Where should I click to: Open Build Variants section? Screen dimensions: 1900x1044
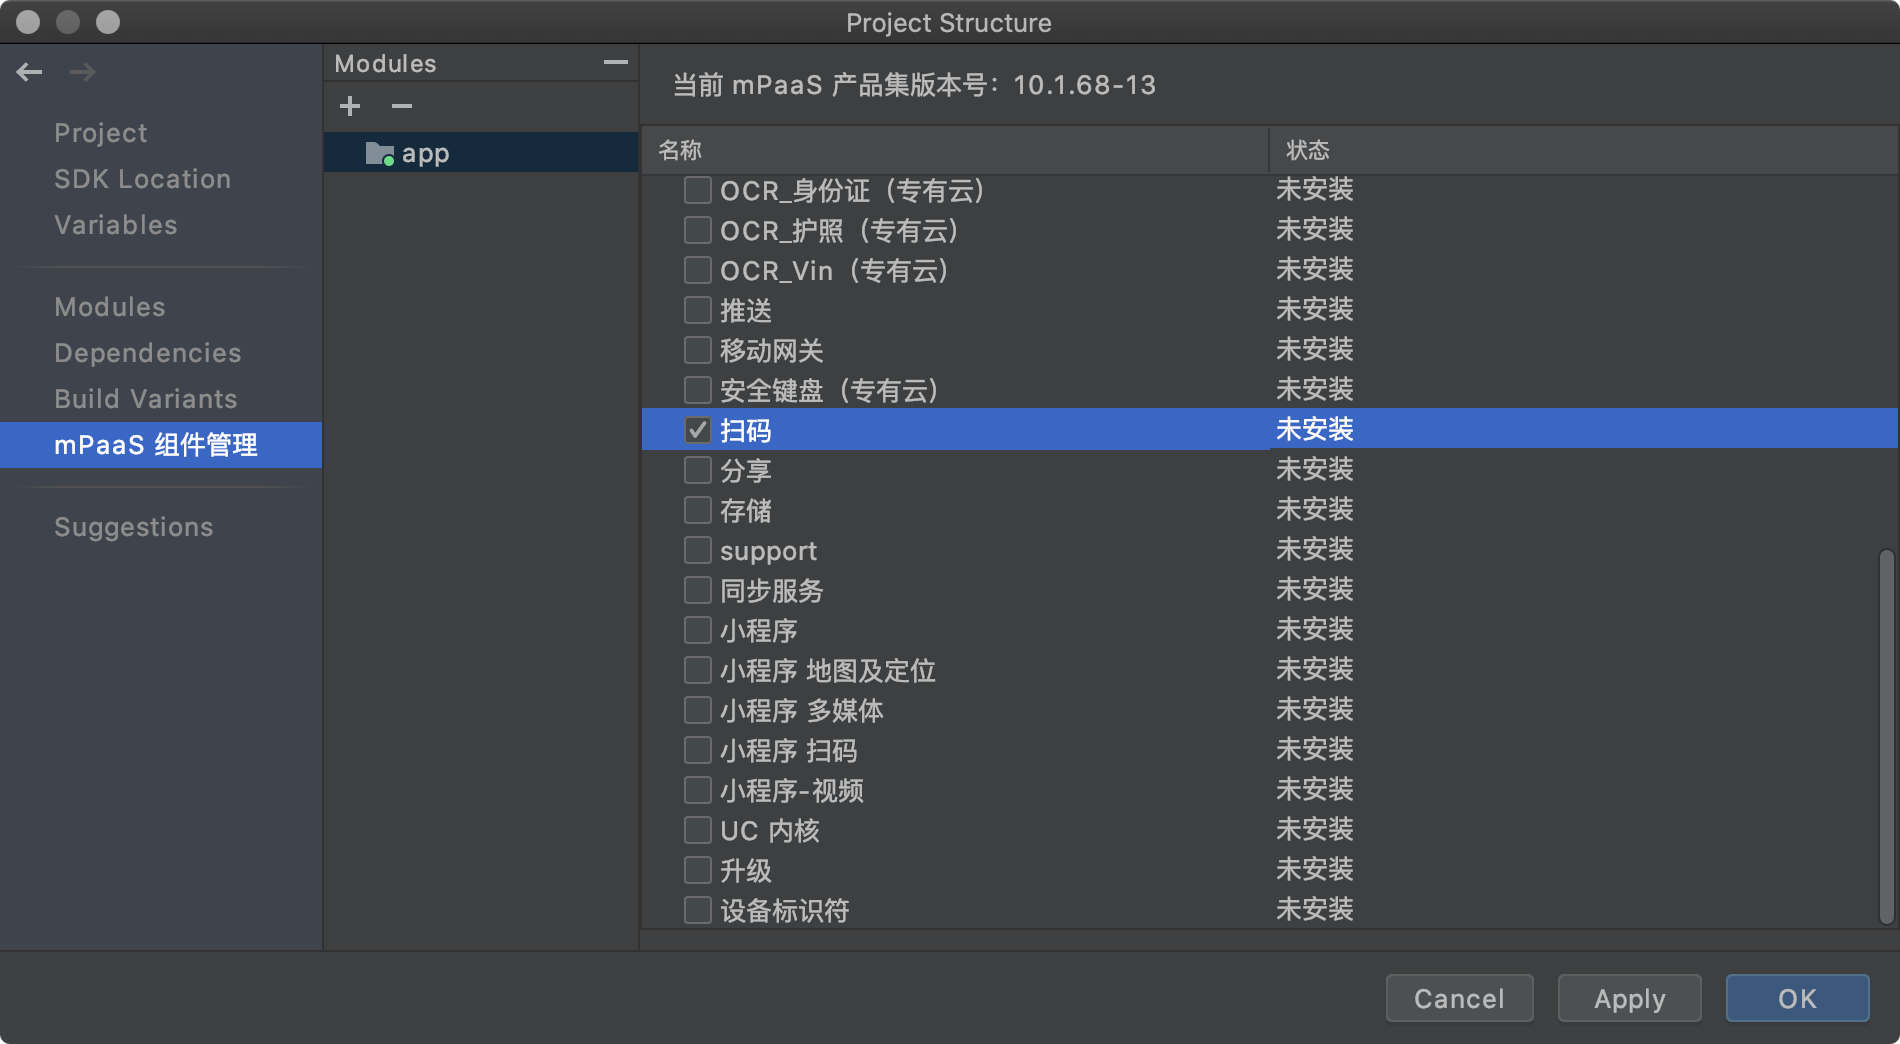tap(145, 399)
